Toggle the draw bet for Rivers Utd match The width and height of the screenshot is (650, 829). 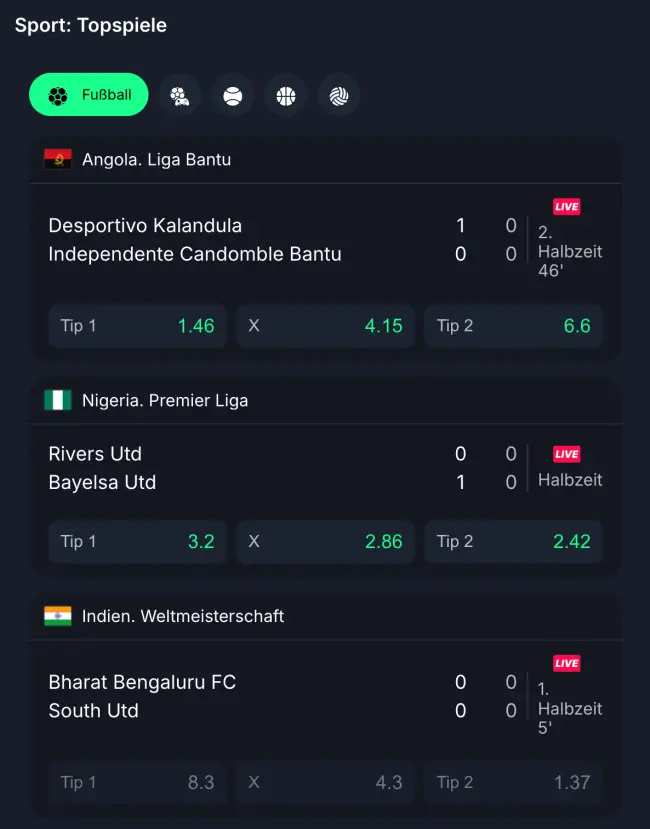tap(325, 541)
